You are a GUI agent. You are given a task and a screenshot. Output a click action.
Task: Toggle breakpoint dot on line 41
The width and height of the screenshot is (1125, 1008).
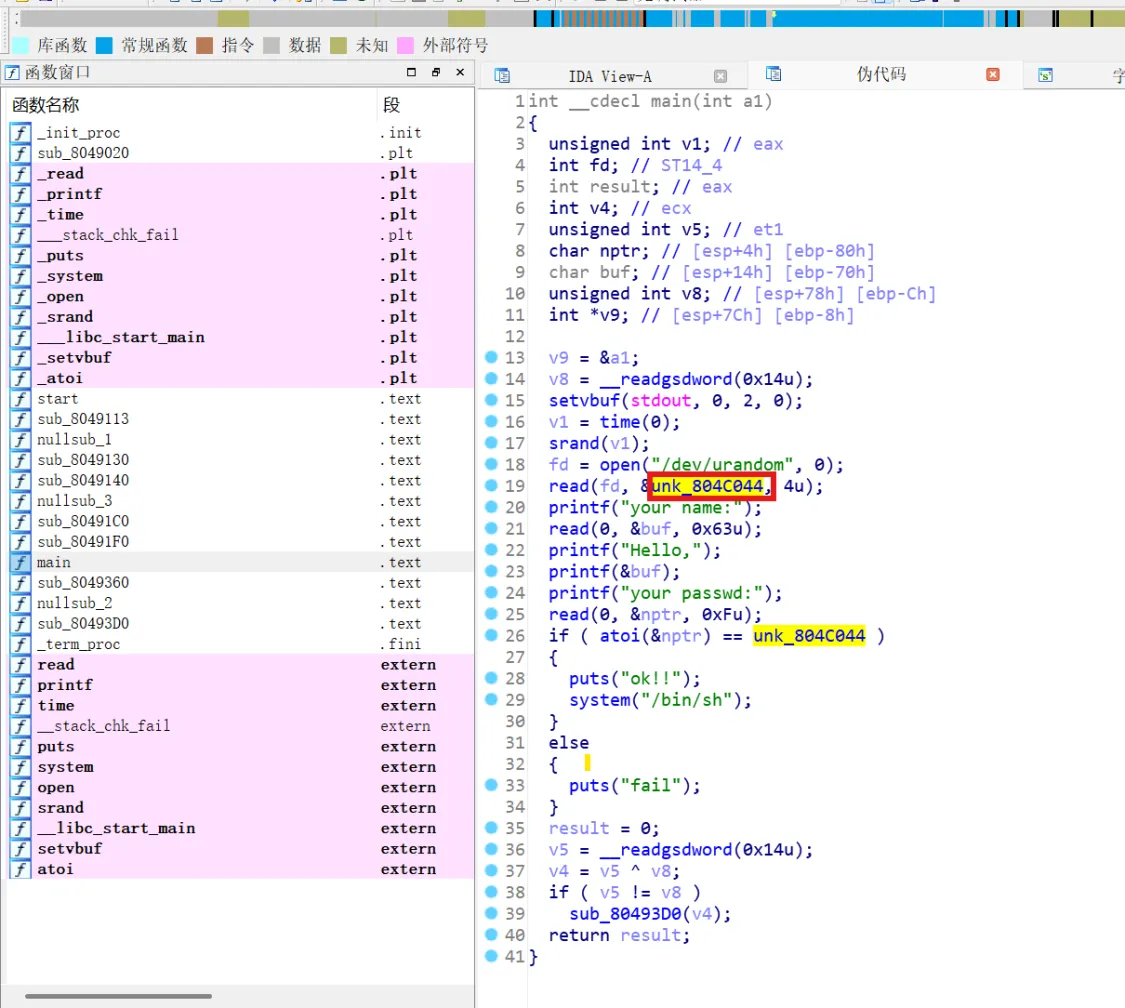click(x=491, y=955)
